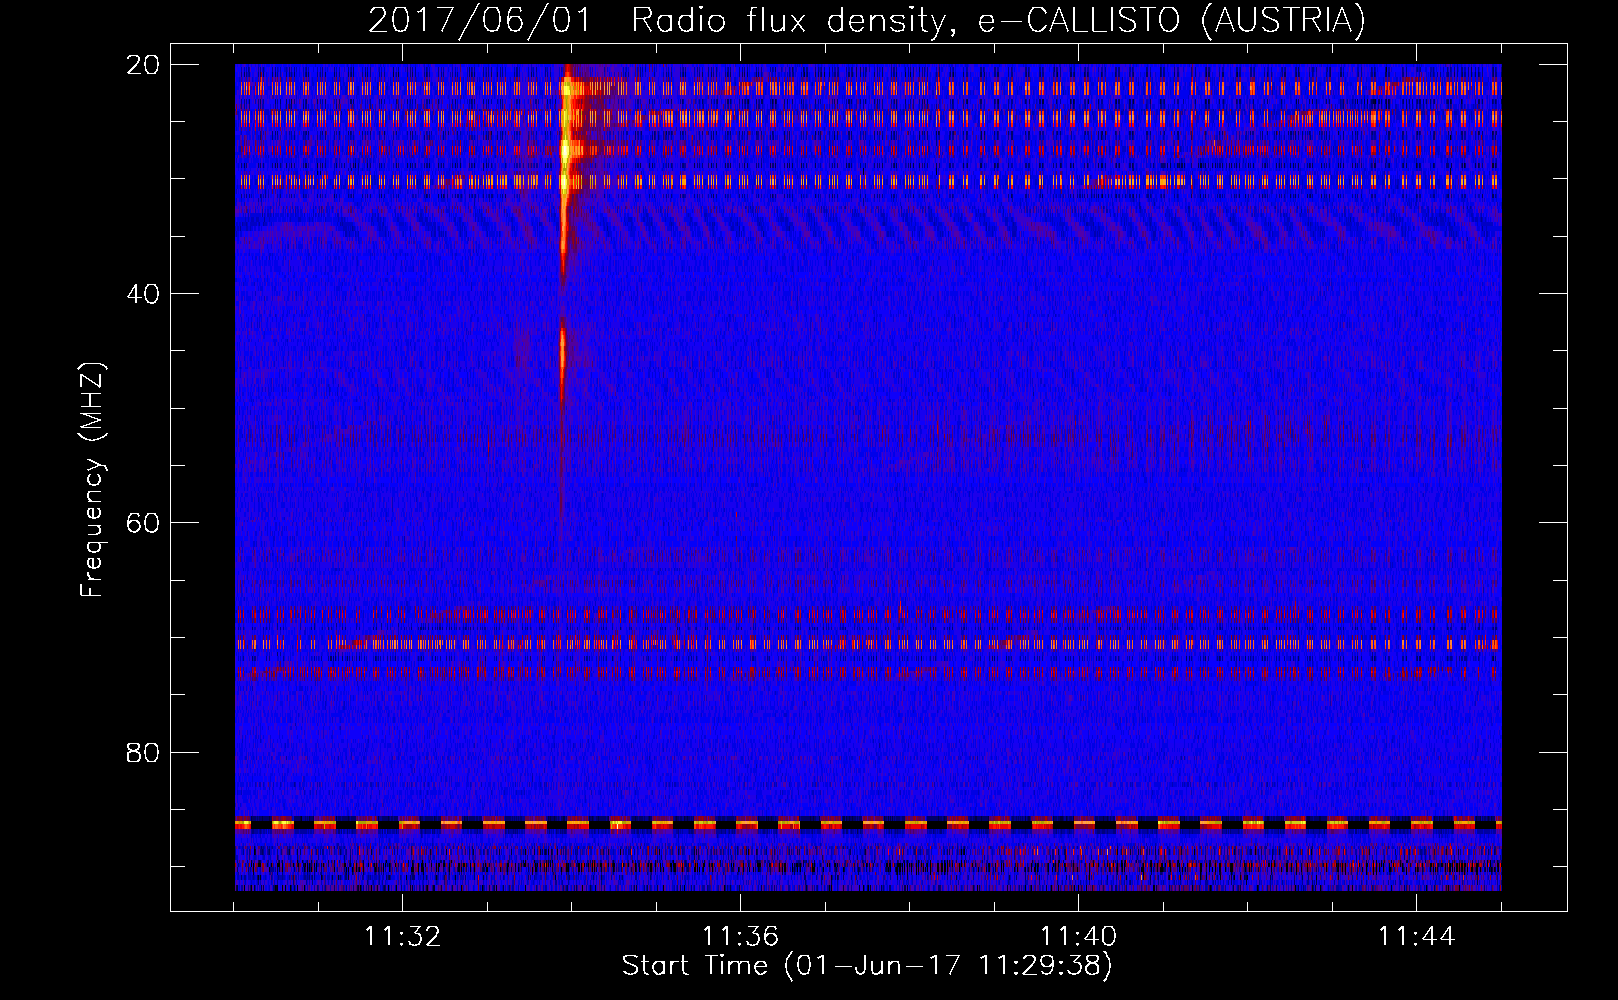Click the 11:40 time tick label
1618x1000 pixels.
pos(1079,937)
